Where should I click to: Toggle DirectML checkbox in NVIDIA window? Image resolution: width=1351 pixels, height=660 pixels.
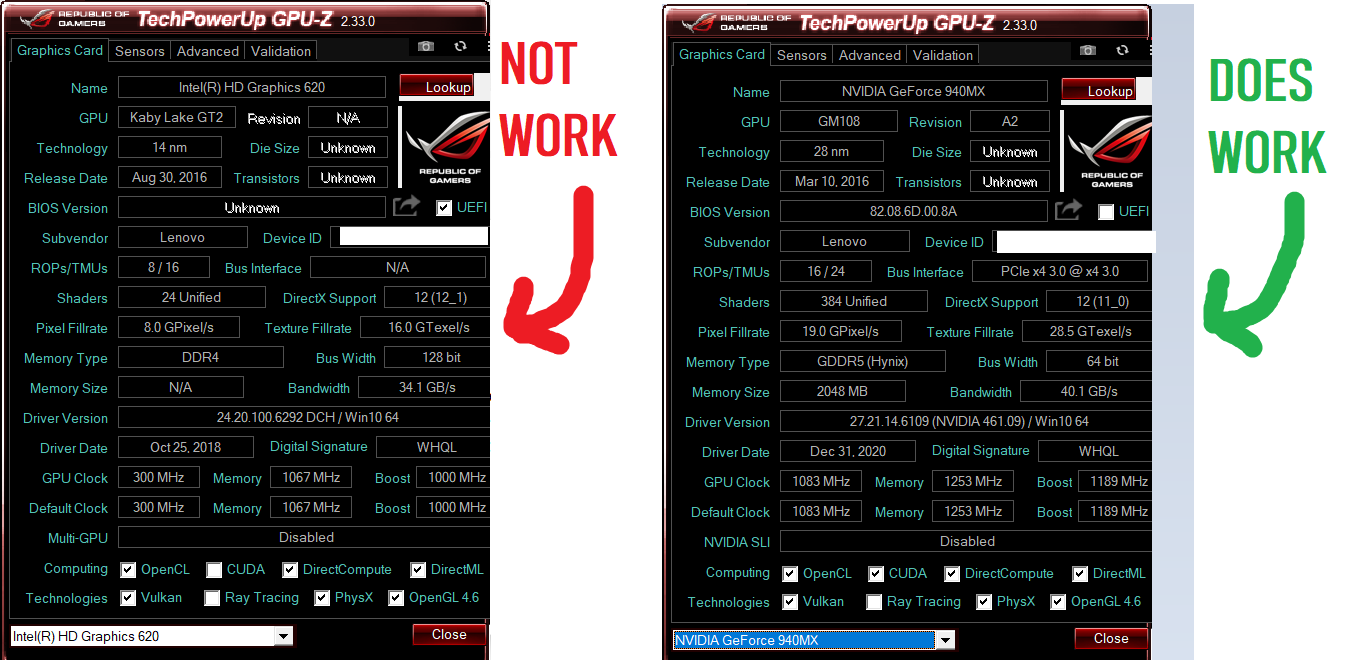(x=1080, y=574)
